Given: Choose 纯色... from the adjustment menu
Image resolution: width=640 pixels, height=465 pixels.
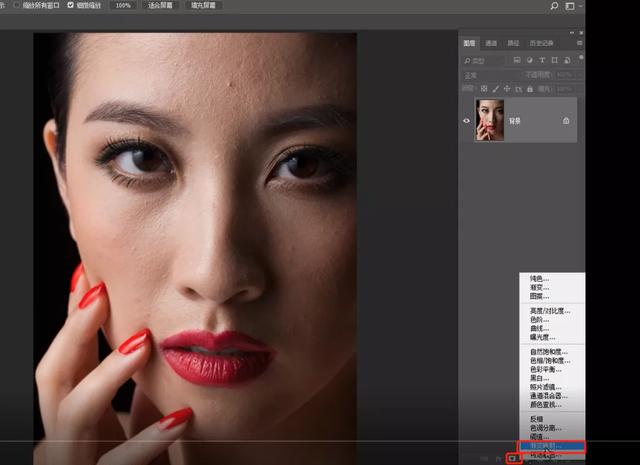Looking at the screenshot, I should click(552, 279).
